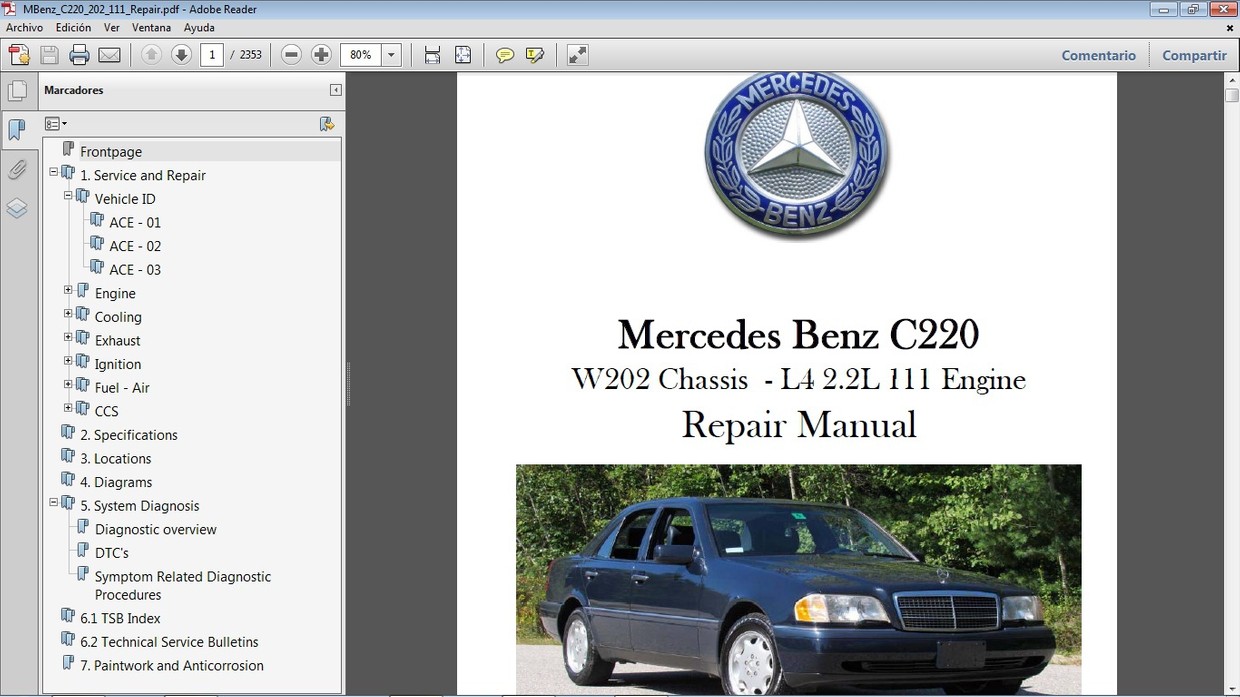Open the Ventana menu
This screenshot has height=697, width=1240.
[x=152, y=28]
